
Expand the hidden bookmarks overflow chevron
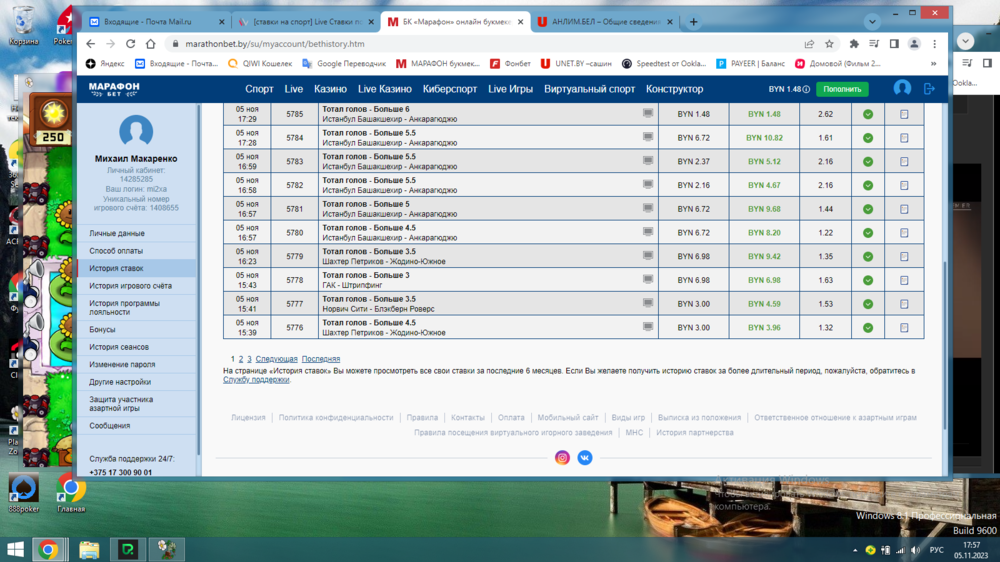(933, 63)
